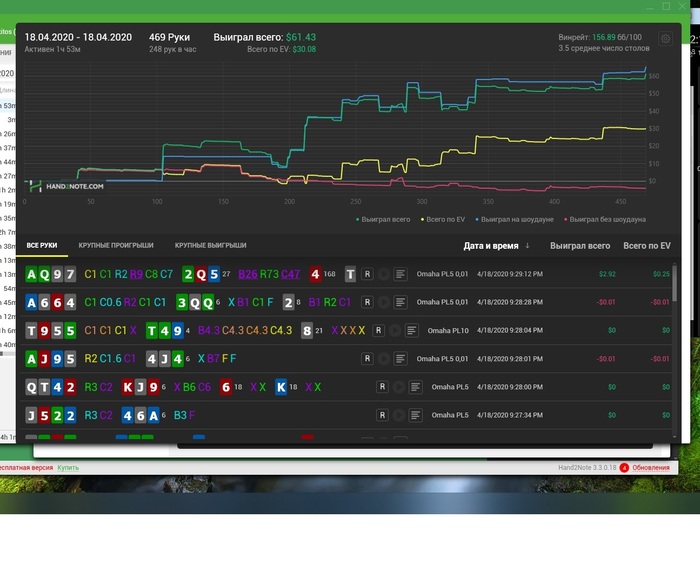Viewport: 700px width, 584px height.
Task: Sort by Всего по EV column
Action: point(647,246)
